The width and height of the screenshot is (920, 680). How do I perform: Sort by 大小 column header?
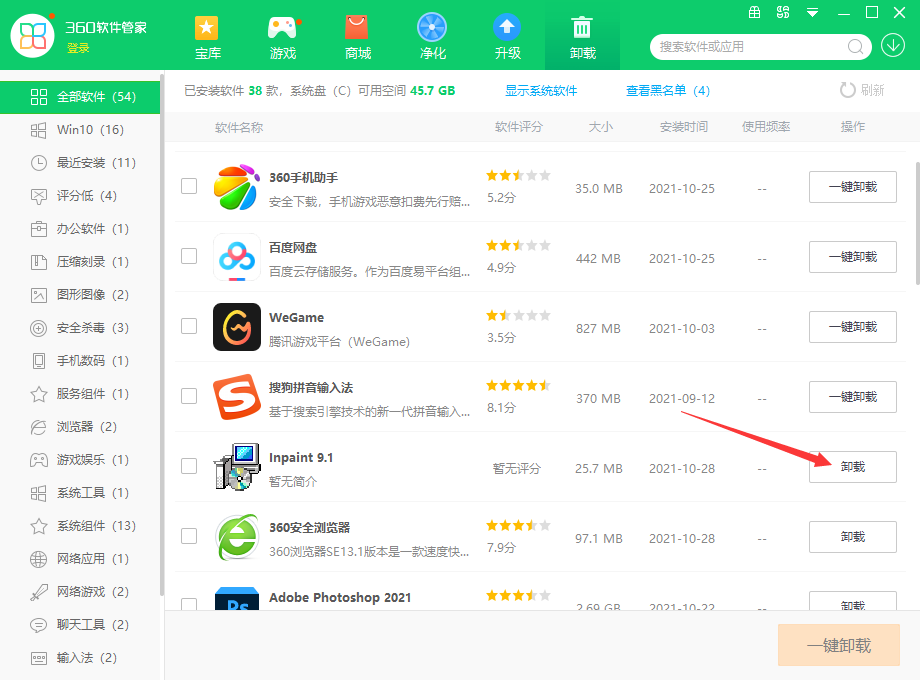click(x=600, y=127)
